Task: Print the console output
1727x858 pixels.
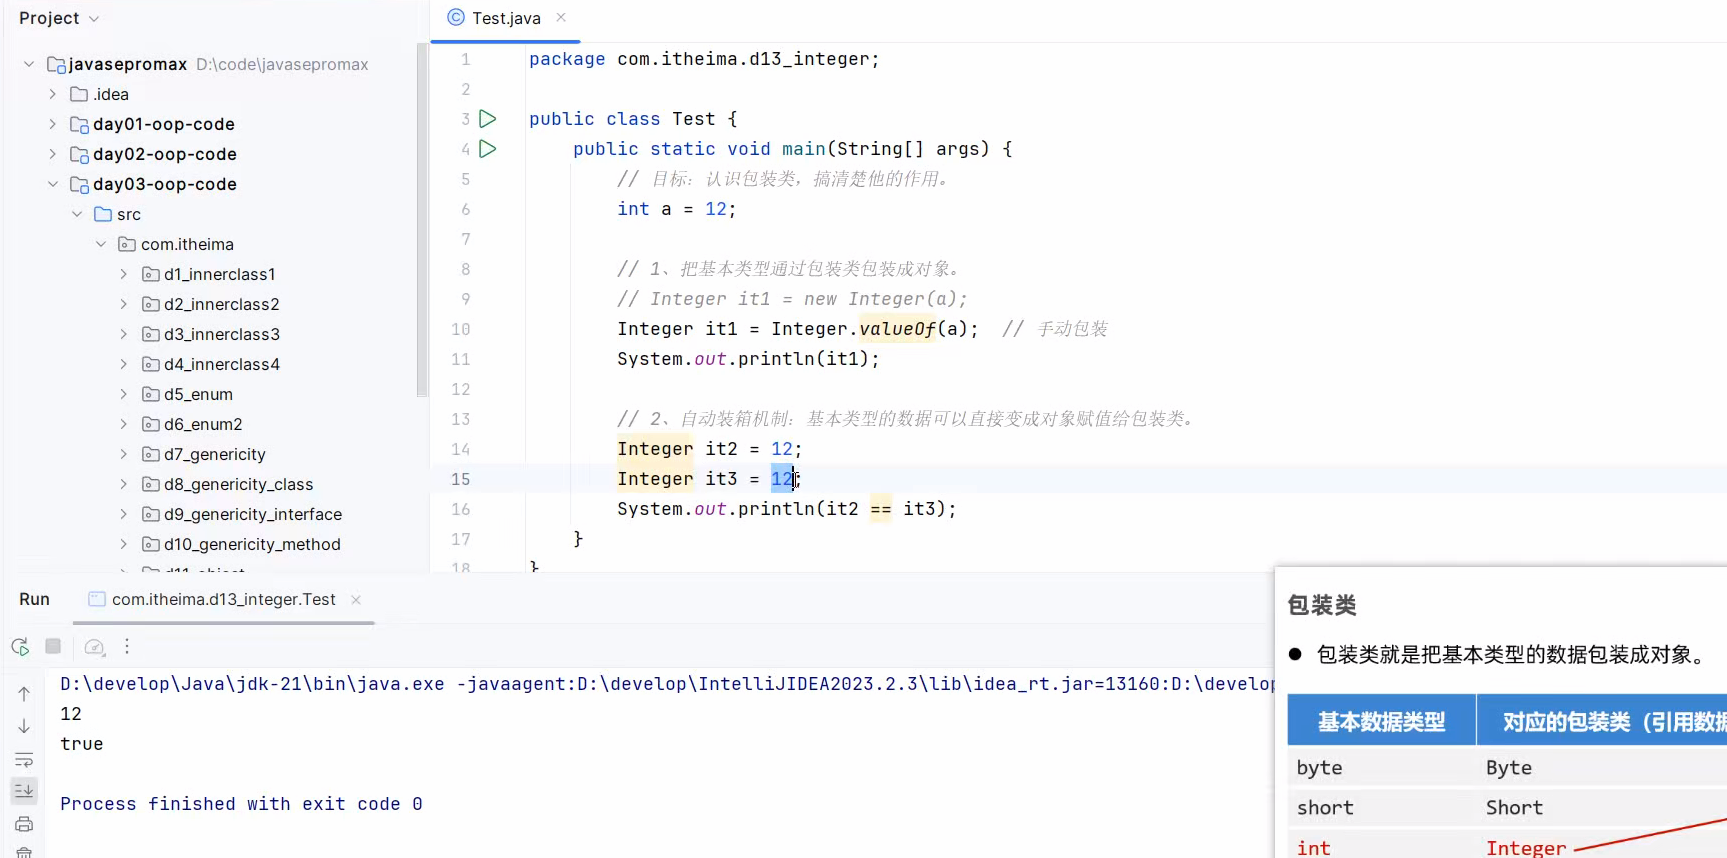Action: click(x=24, y=824)
